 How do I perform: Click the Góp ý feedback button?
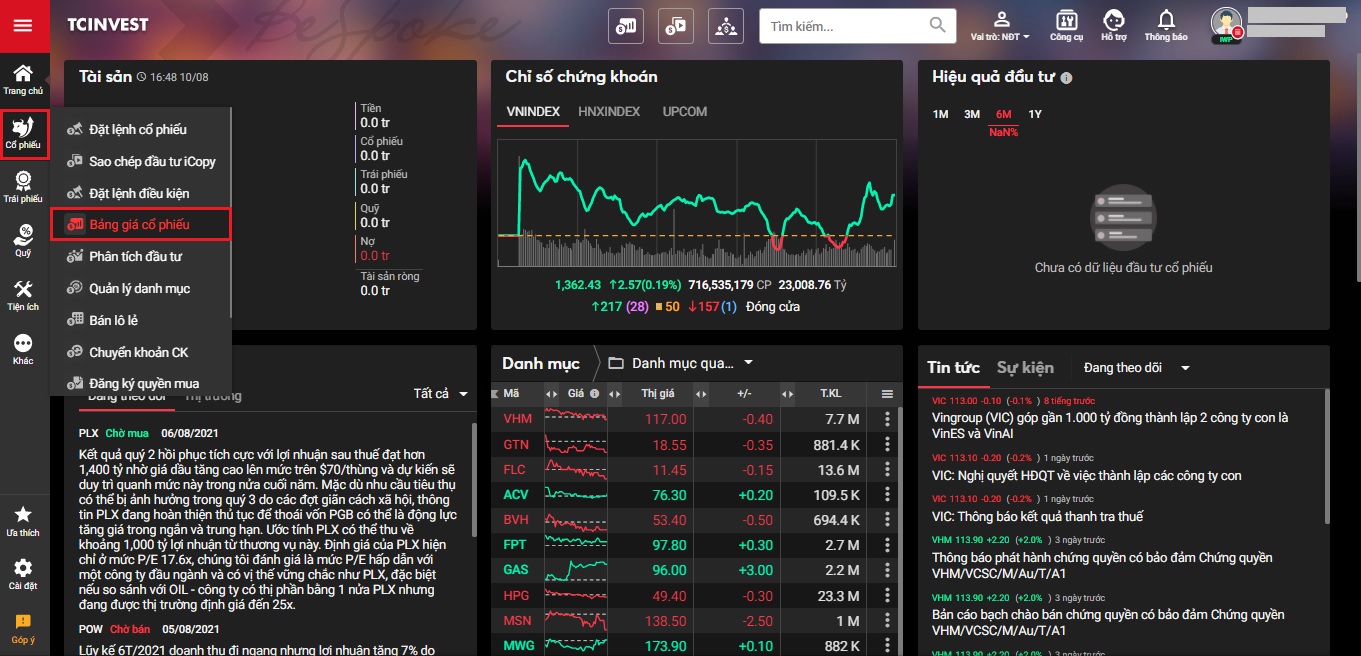23,627
